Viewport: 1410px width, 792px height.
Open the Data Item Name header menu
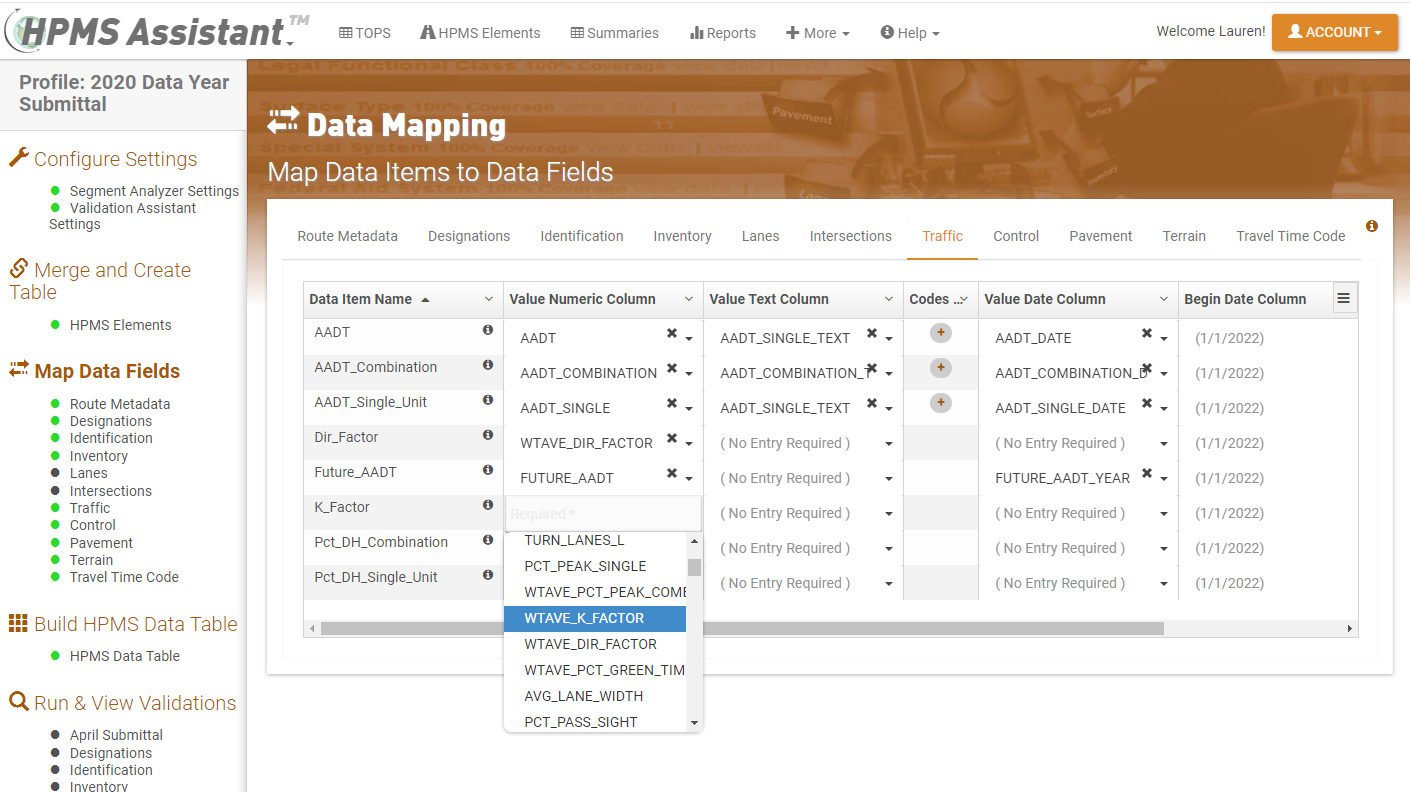pyautogui.click(x=489, y=299)
